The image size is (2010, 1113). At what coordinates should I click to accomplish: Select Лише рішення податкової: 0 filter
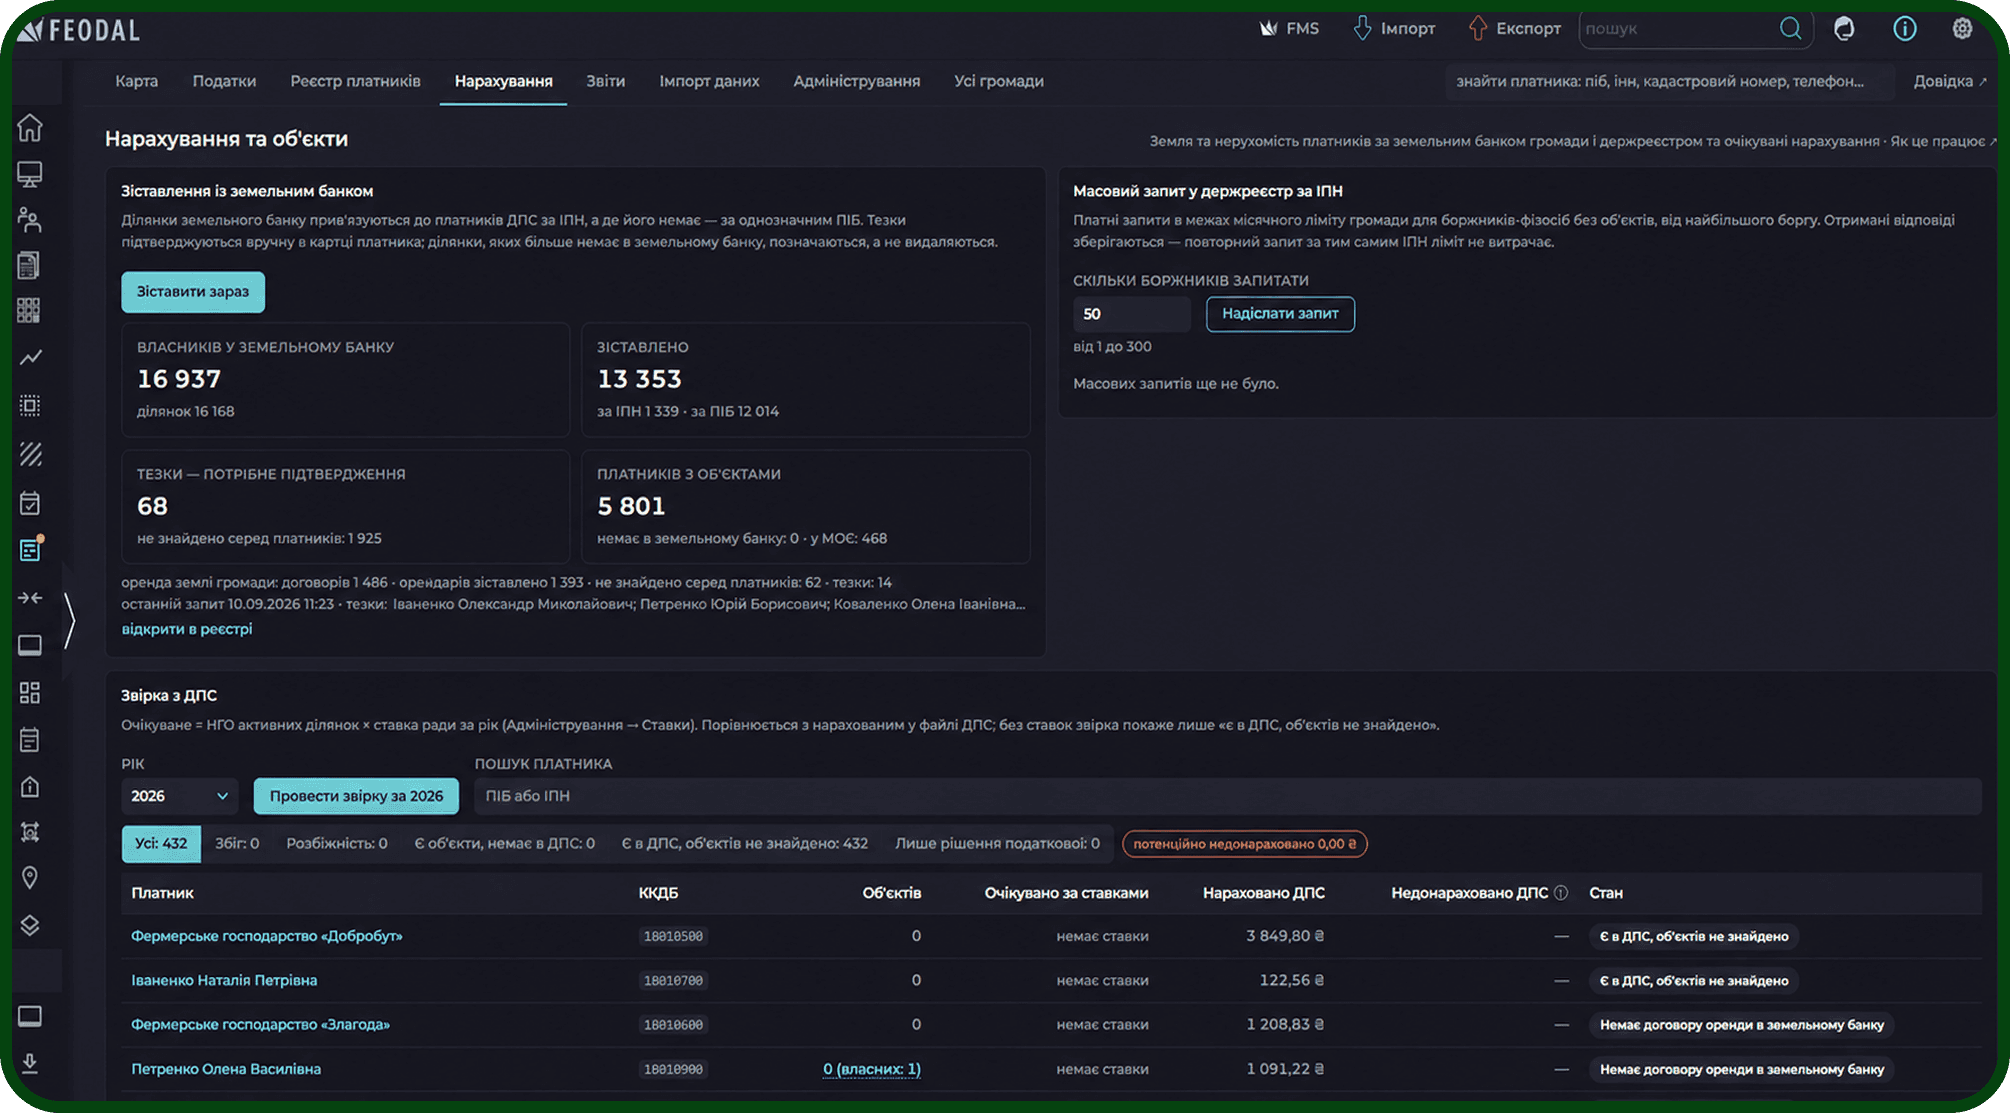pyautogui.click(x=997, y=844)
